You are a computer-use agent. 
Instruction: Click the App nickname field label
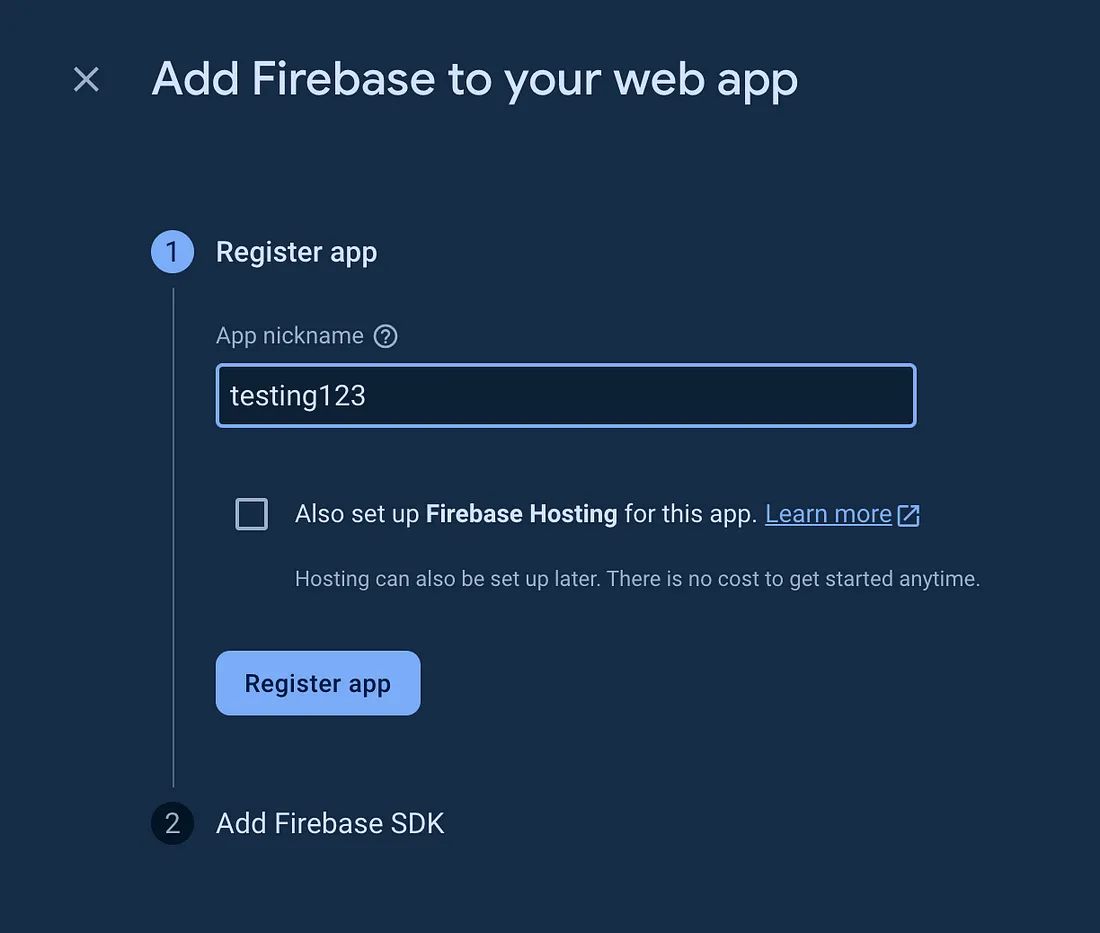(290, 336)
